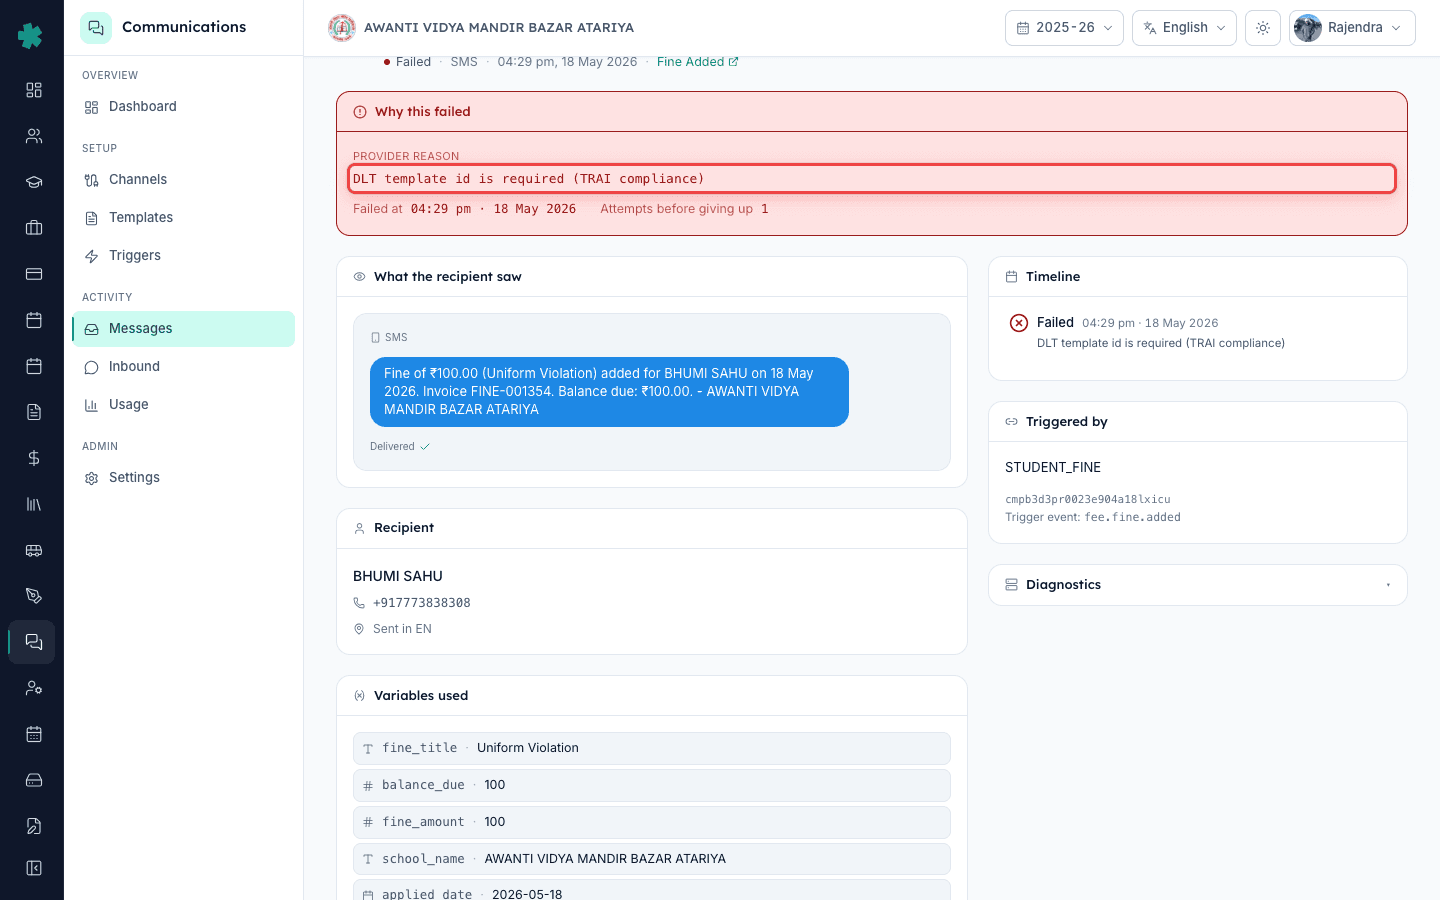Click the Timeline calendar icon

(1011, 277)
